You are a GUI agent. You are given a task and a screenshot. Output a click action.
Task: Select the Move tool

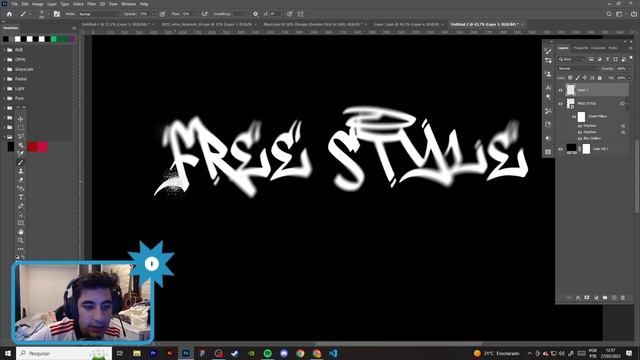click(21, 119)
